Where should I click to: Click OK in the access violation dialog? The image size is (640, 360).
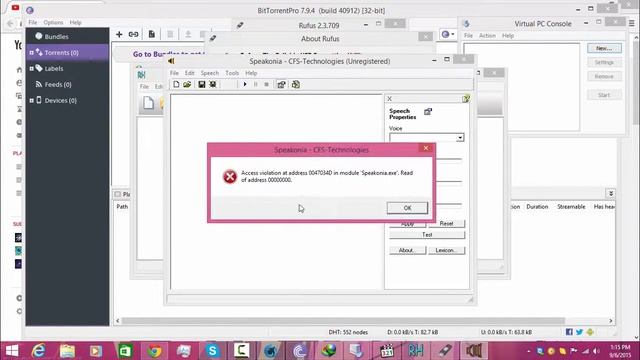pos(407,208)
